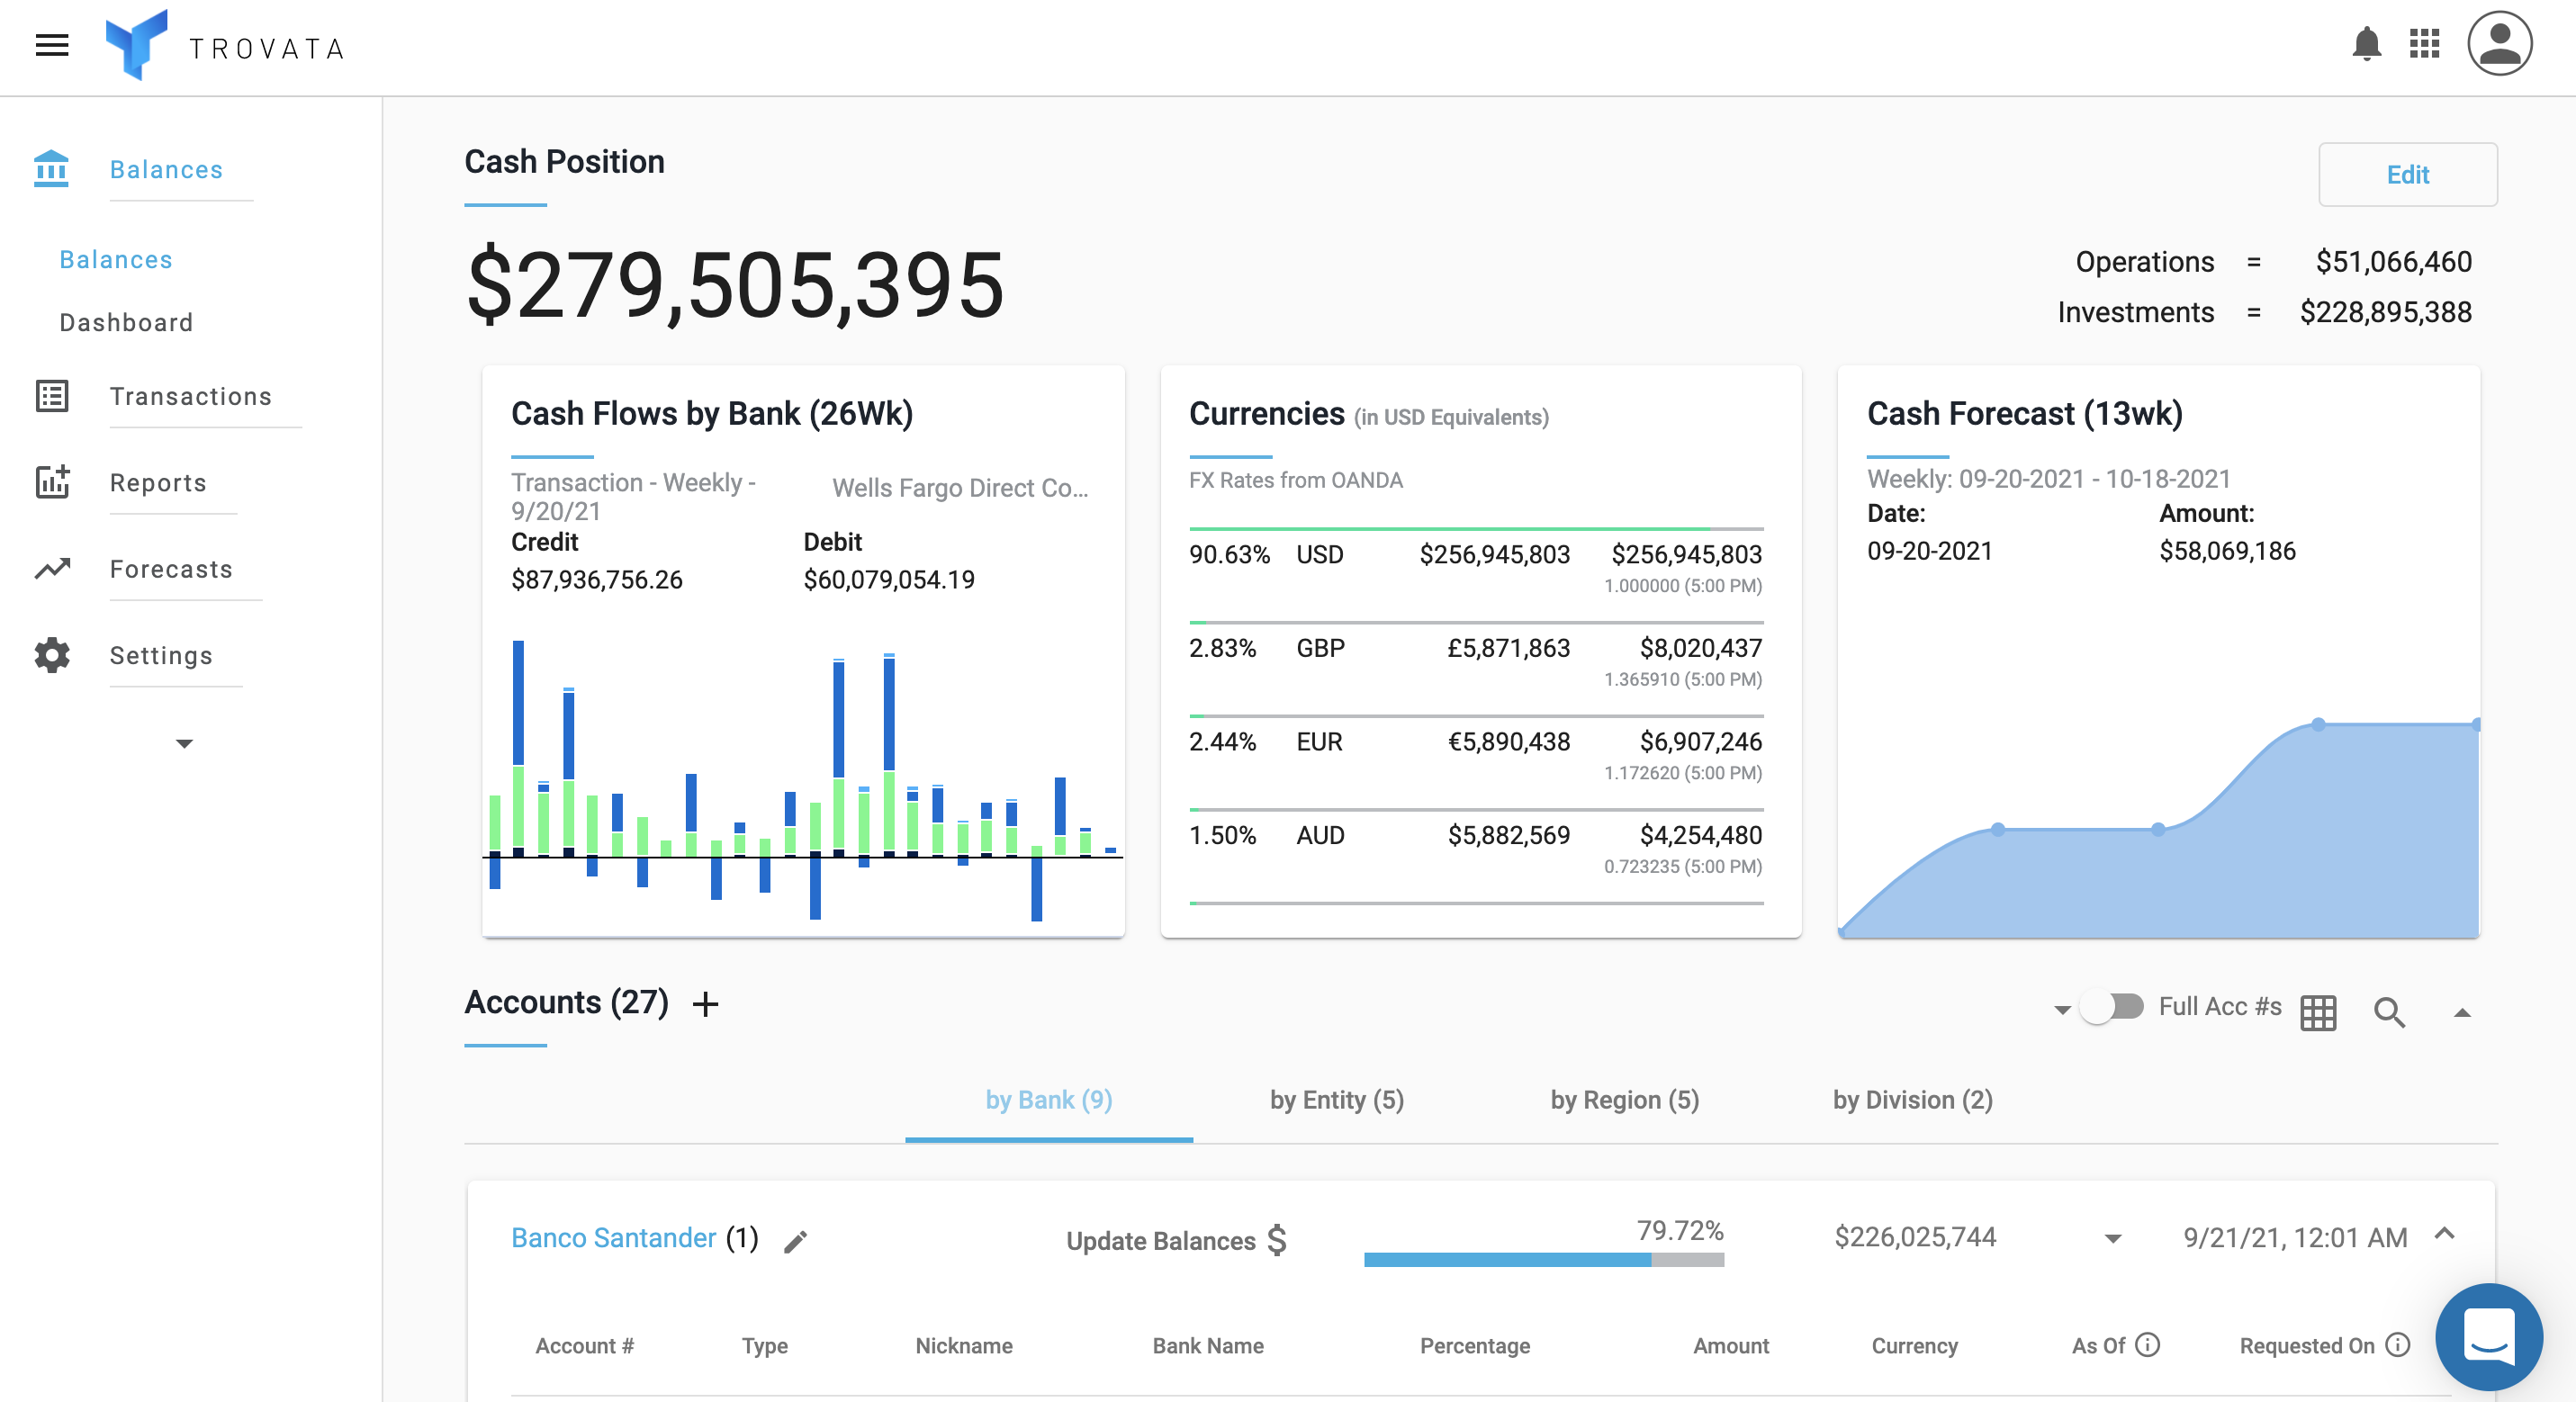Collapse the Banco Santander accounts group
Viewport: 2576px width, 1402px height.
pos(2445,1235)
